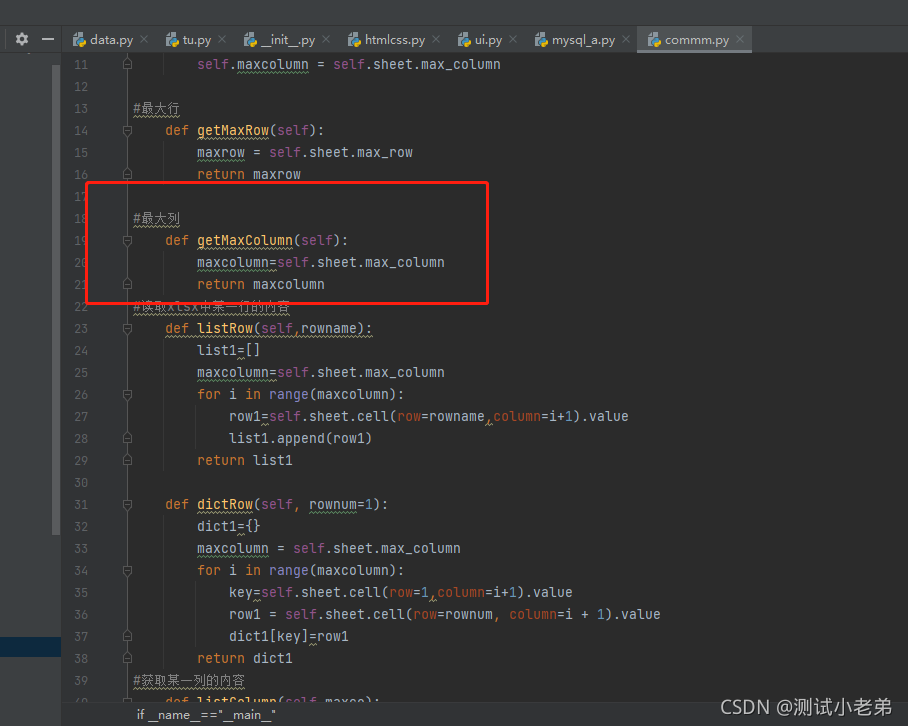Click 'return maxcolumn' on line 21

coord(261,285)
